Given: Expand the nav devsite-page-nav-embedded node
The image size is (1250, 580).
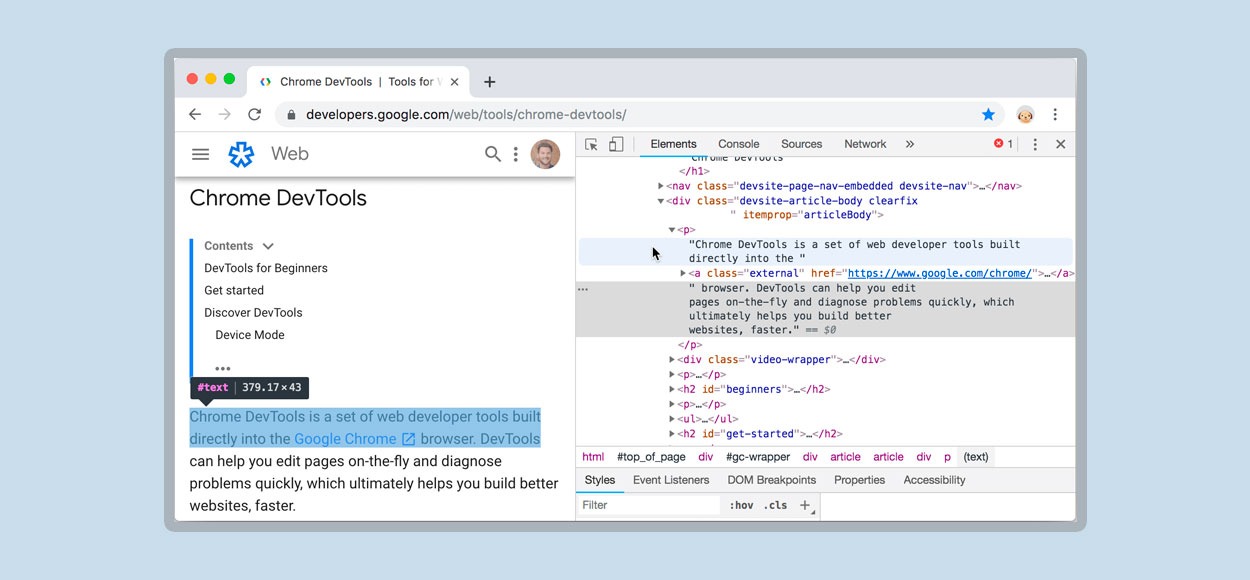Looking at the screenshot, I should coord(661,186).
